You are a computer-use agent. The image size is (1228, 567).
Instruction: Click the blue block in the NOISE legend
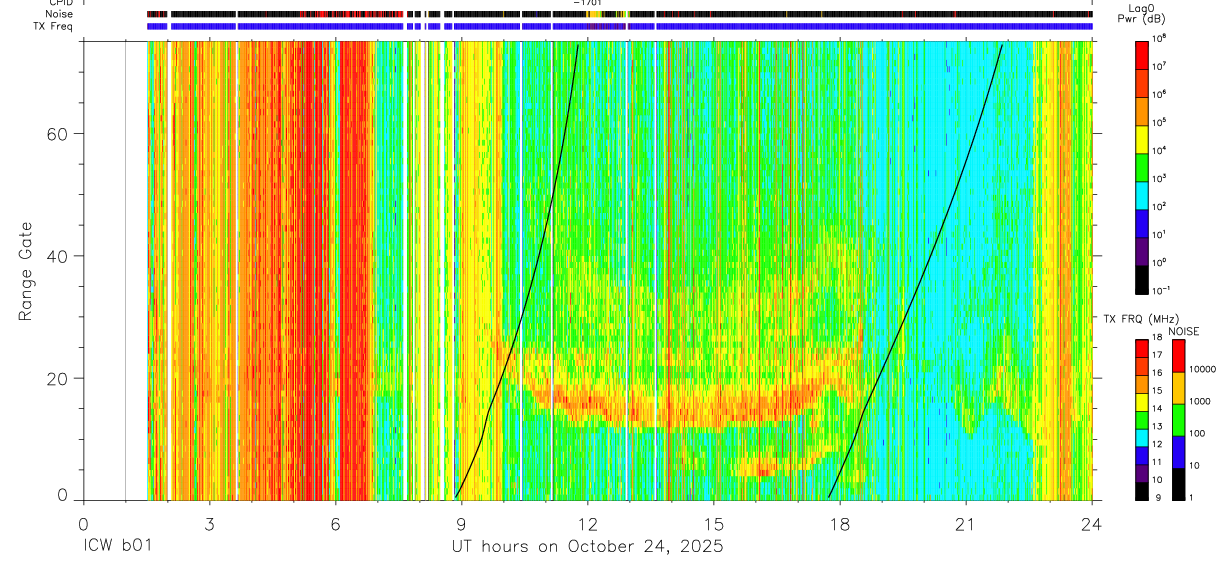1178,452
